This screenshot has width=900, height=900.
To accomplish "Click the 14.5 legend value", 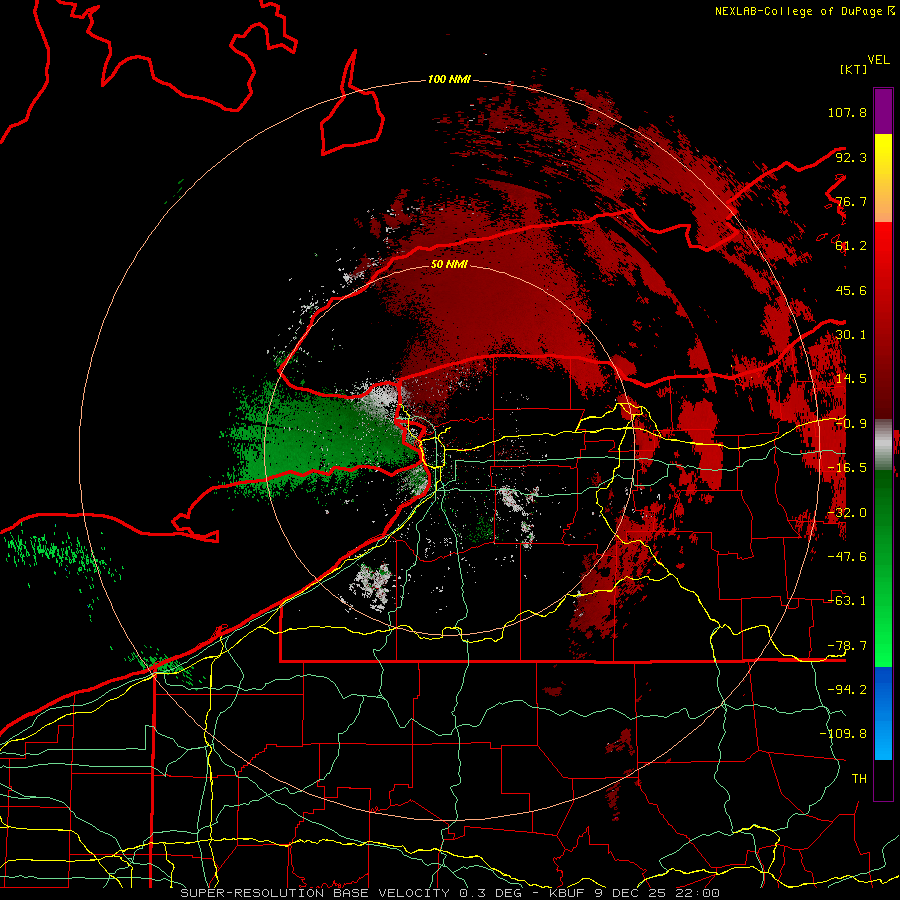I will pyautogui.click(x=851, y=379).
